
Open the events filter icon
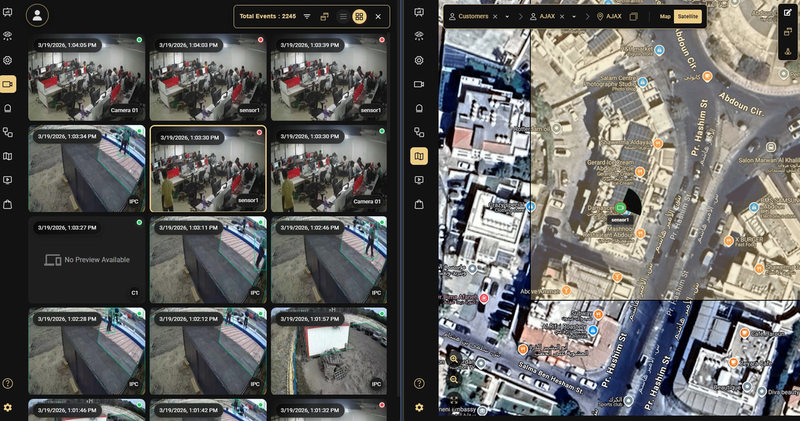tap(307, 16)
